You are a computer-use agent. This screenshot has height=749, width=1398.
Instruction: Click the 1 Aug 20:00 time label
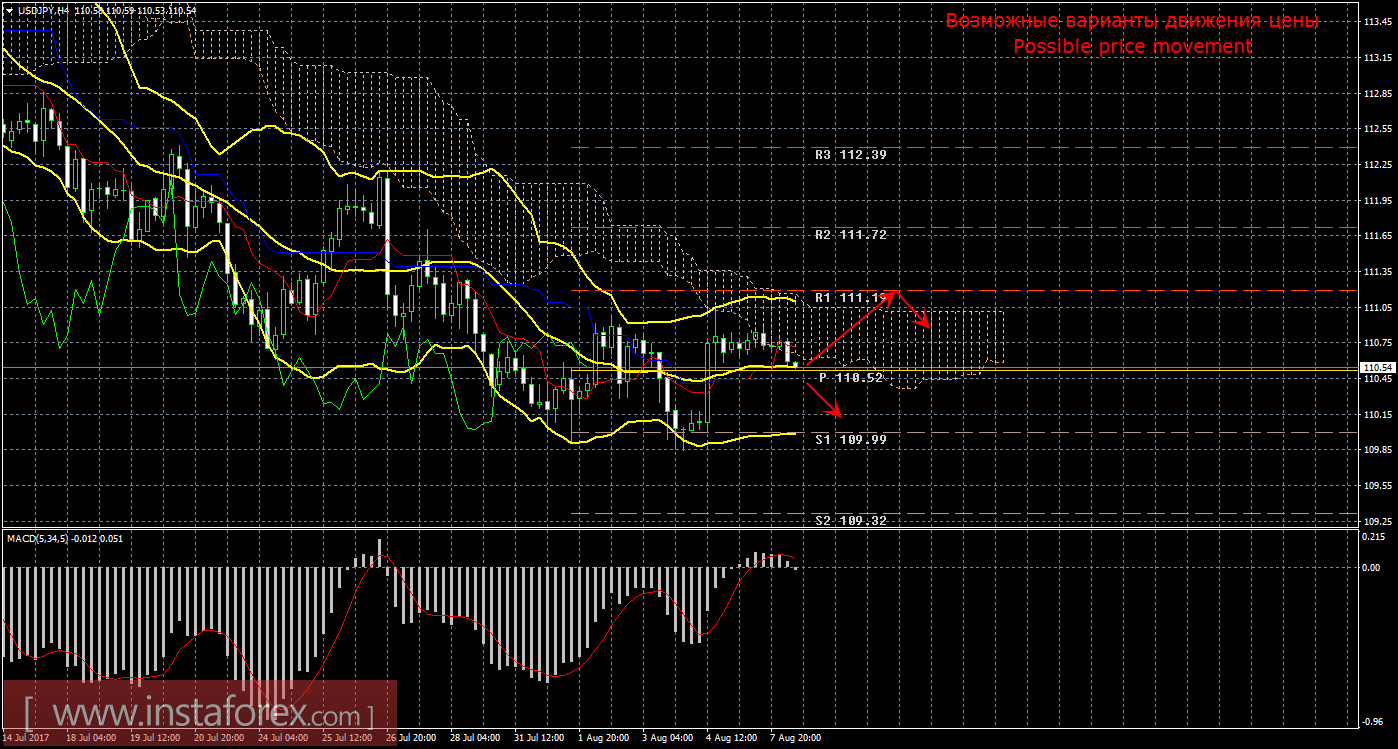click(604, 740)
